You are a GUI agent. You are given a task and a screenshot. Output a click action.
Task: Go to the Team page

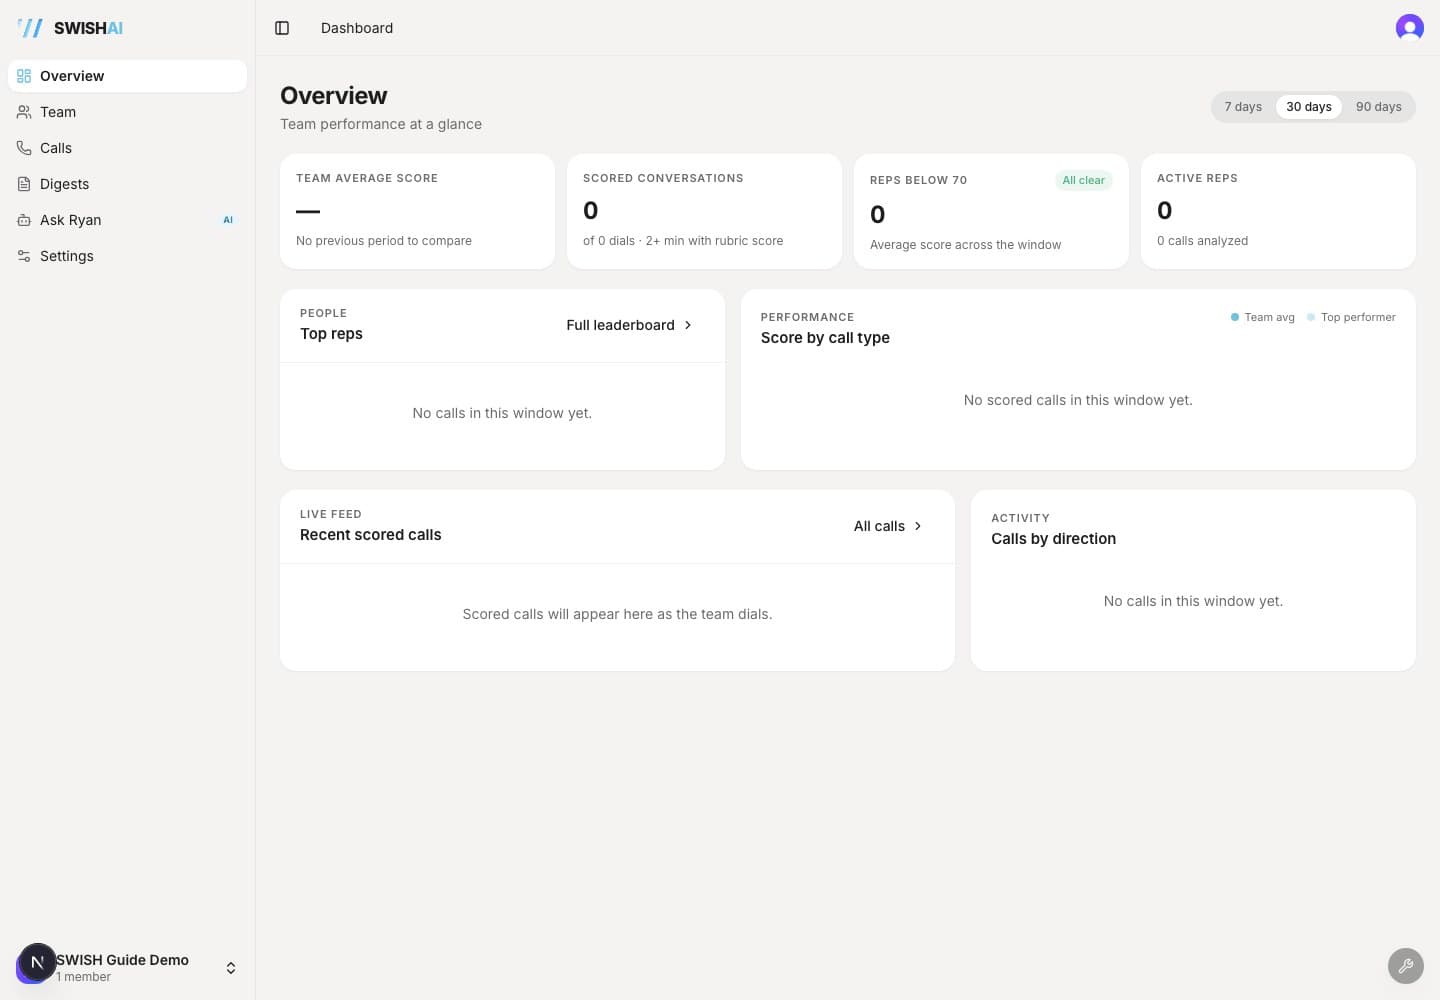coord(128,112)
